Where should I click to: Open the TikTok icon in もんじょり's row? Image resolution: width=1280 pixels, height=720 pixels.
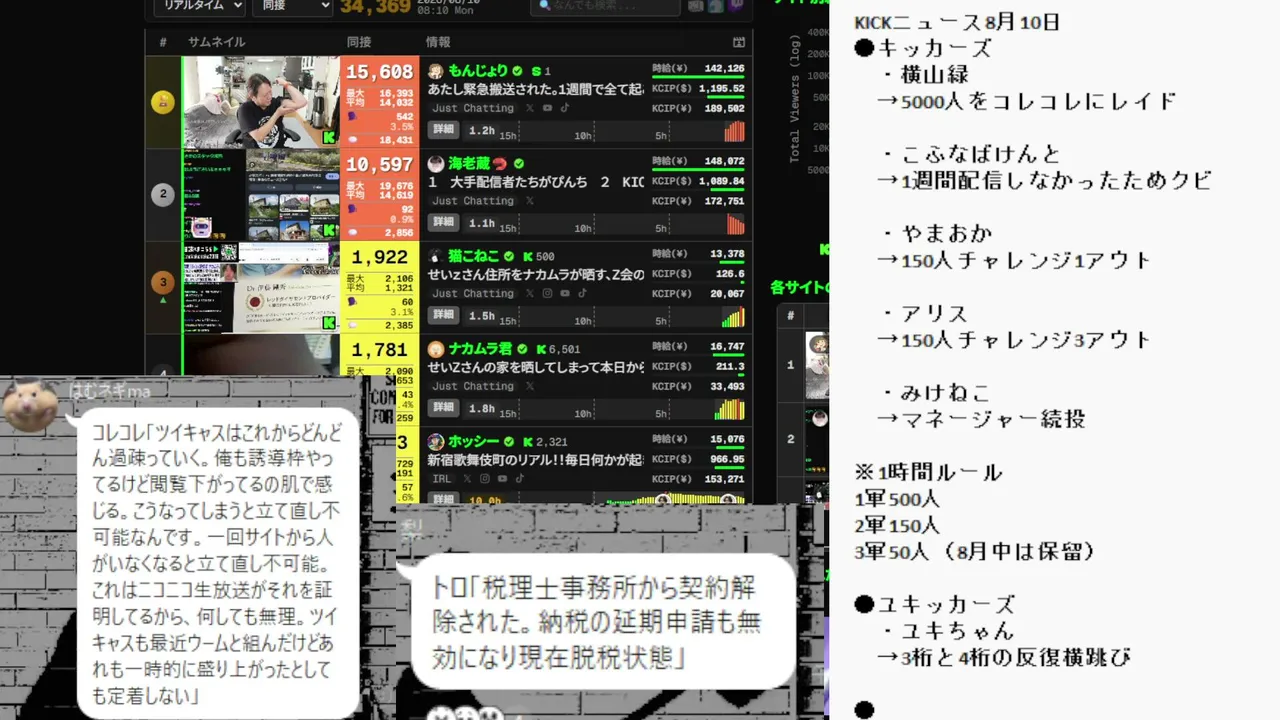click(565, 108)
